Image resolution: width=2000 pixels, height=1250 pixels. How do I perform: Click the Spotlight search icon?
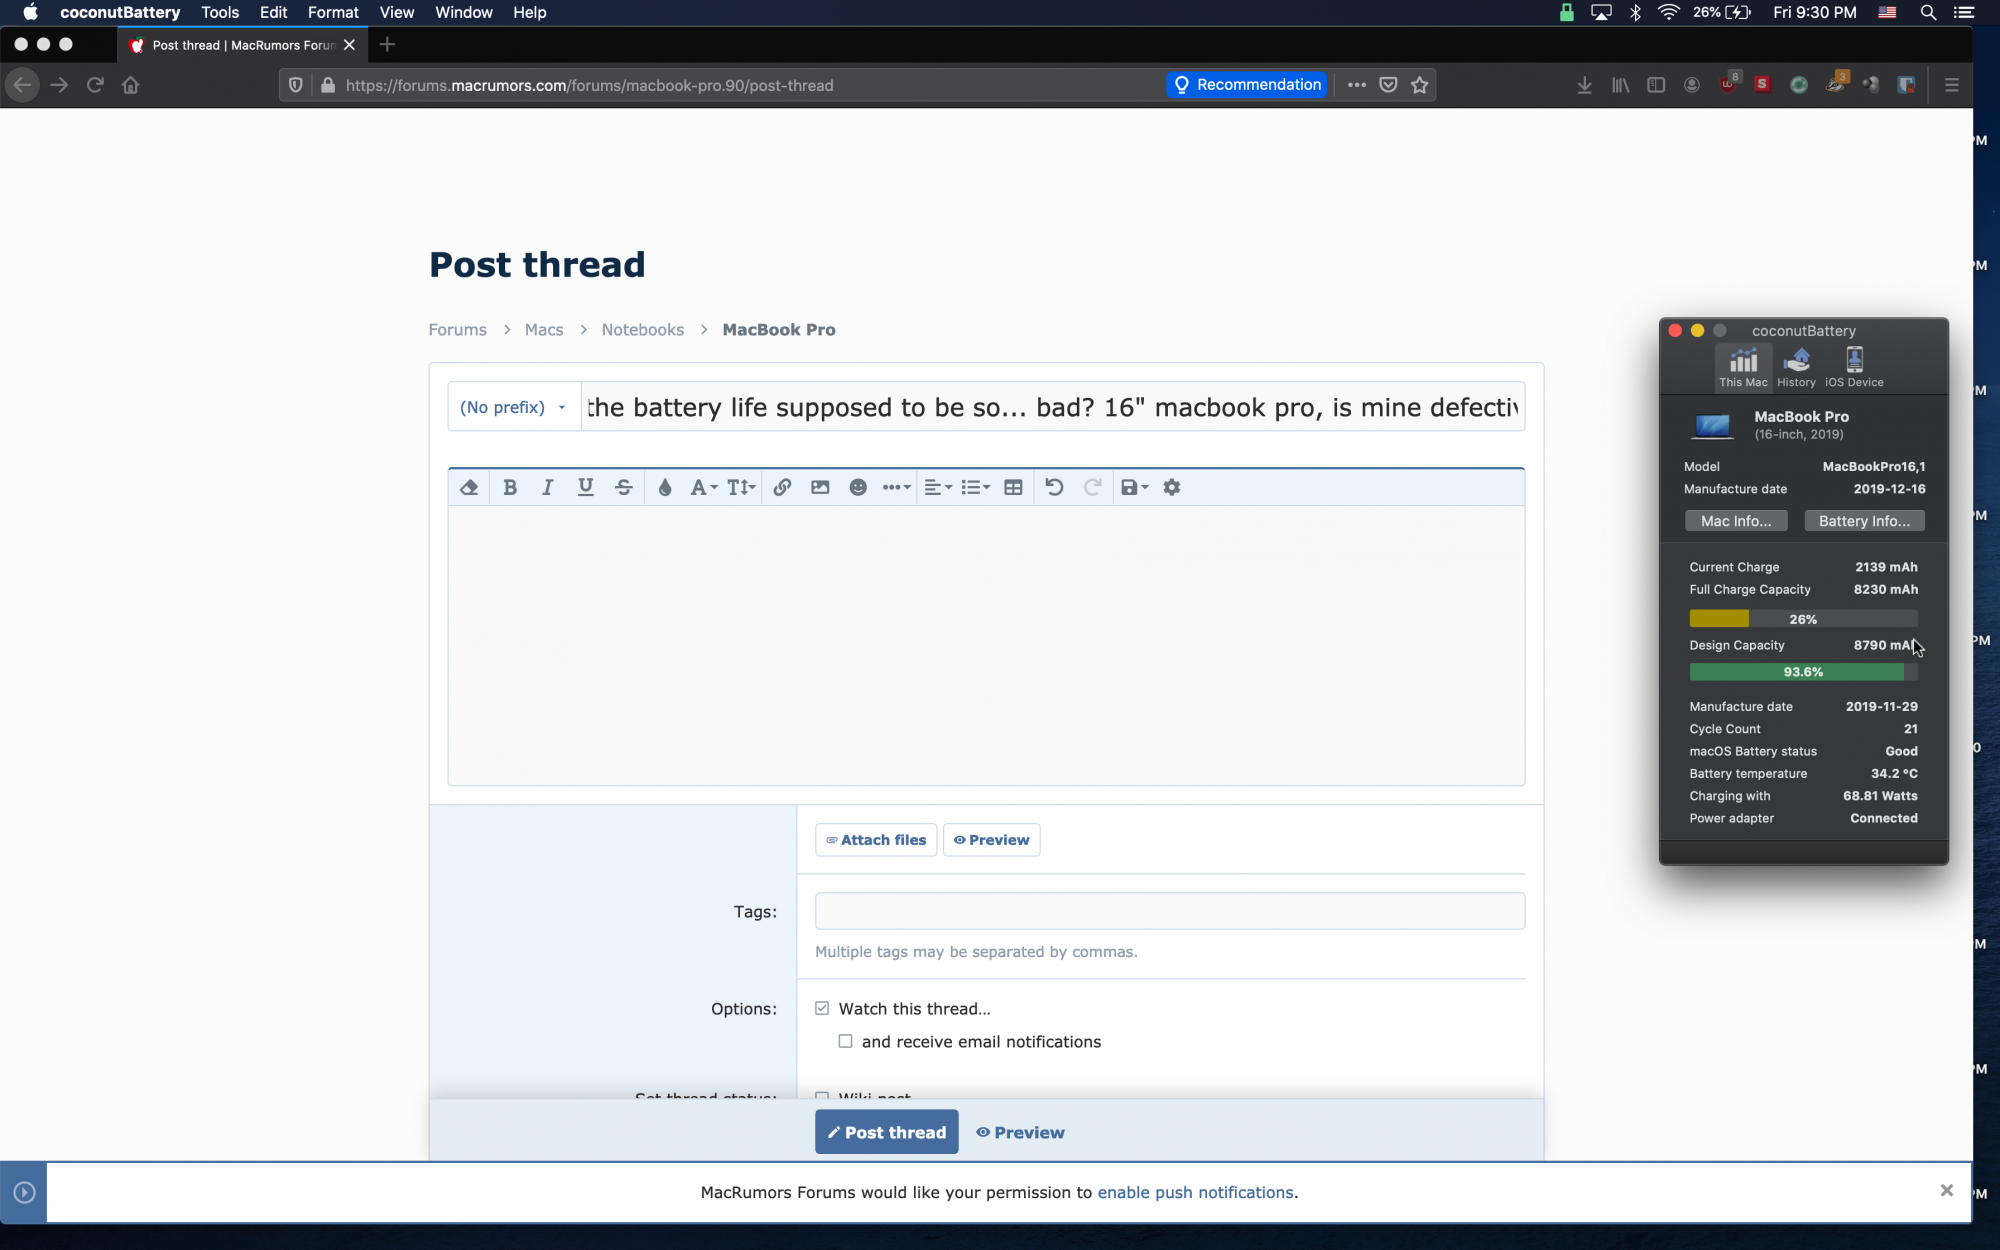(x=1928, y=12)
